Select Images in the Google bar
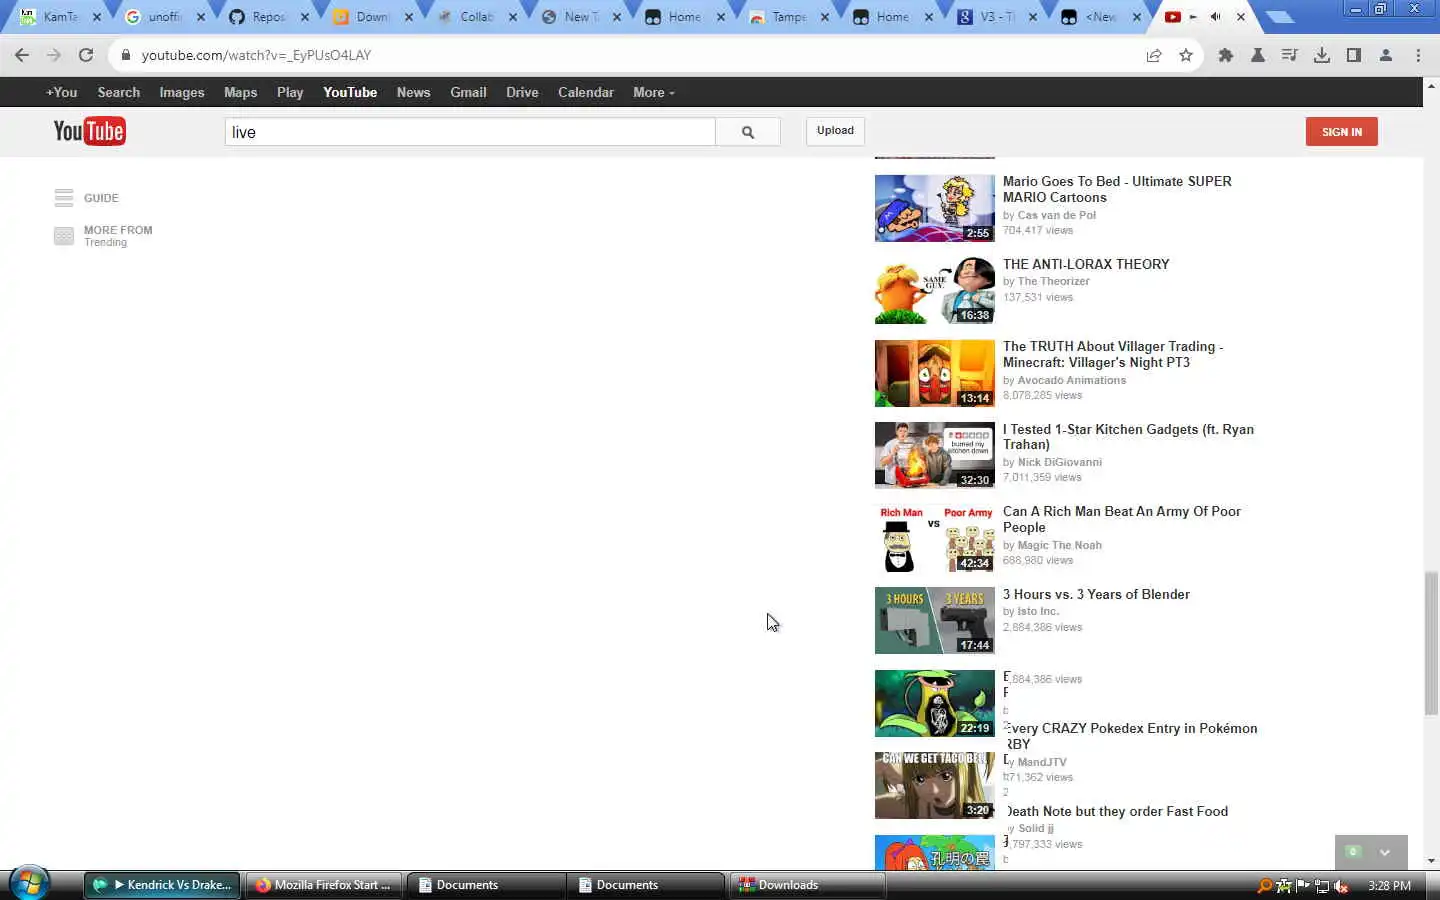 click(182, 92)
